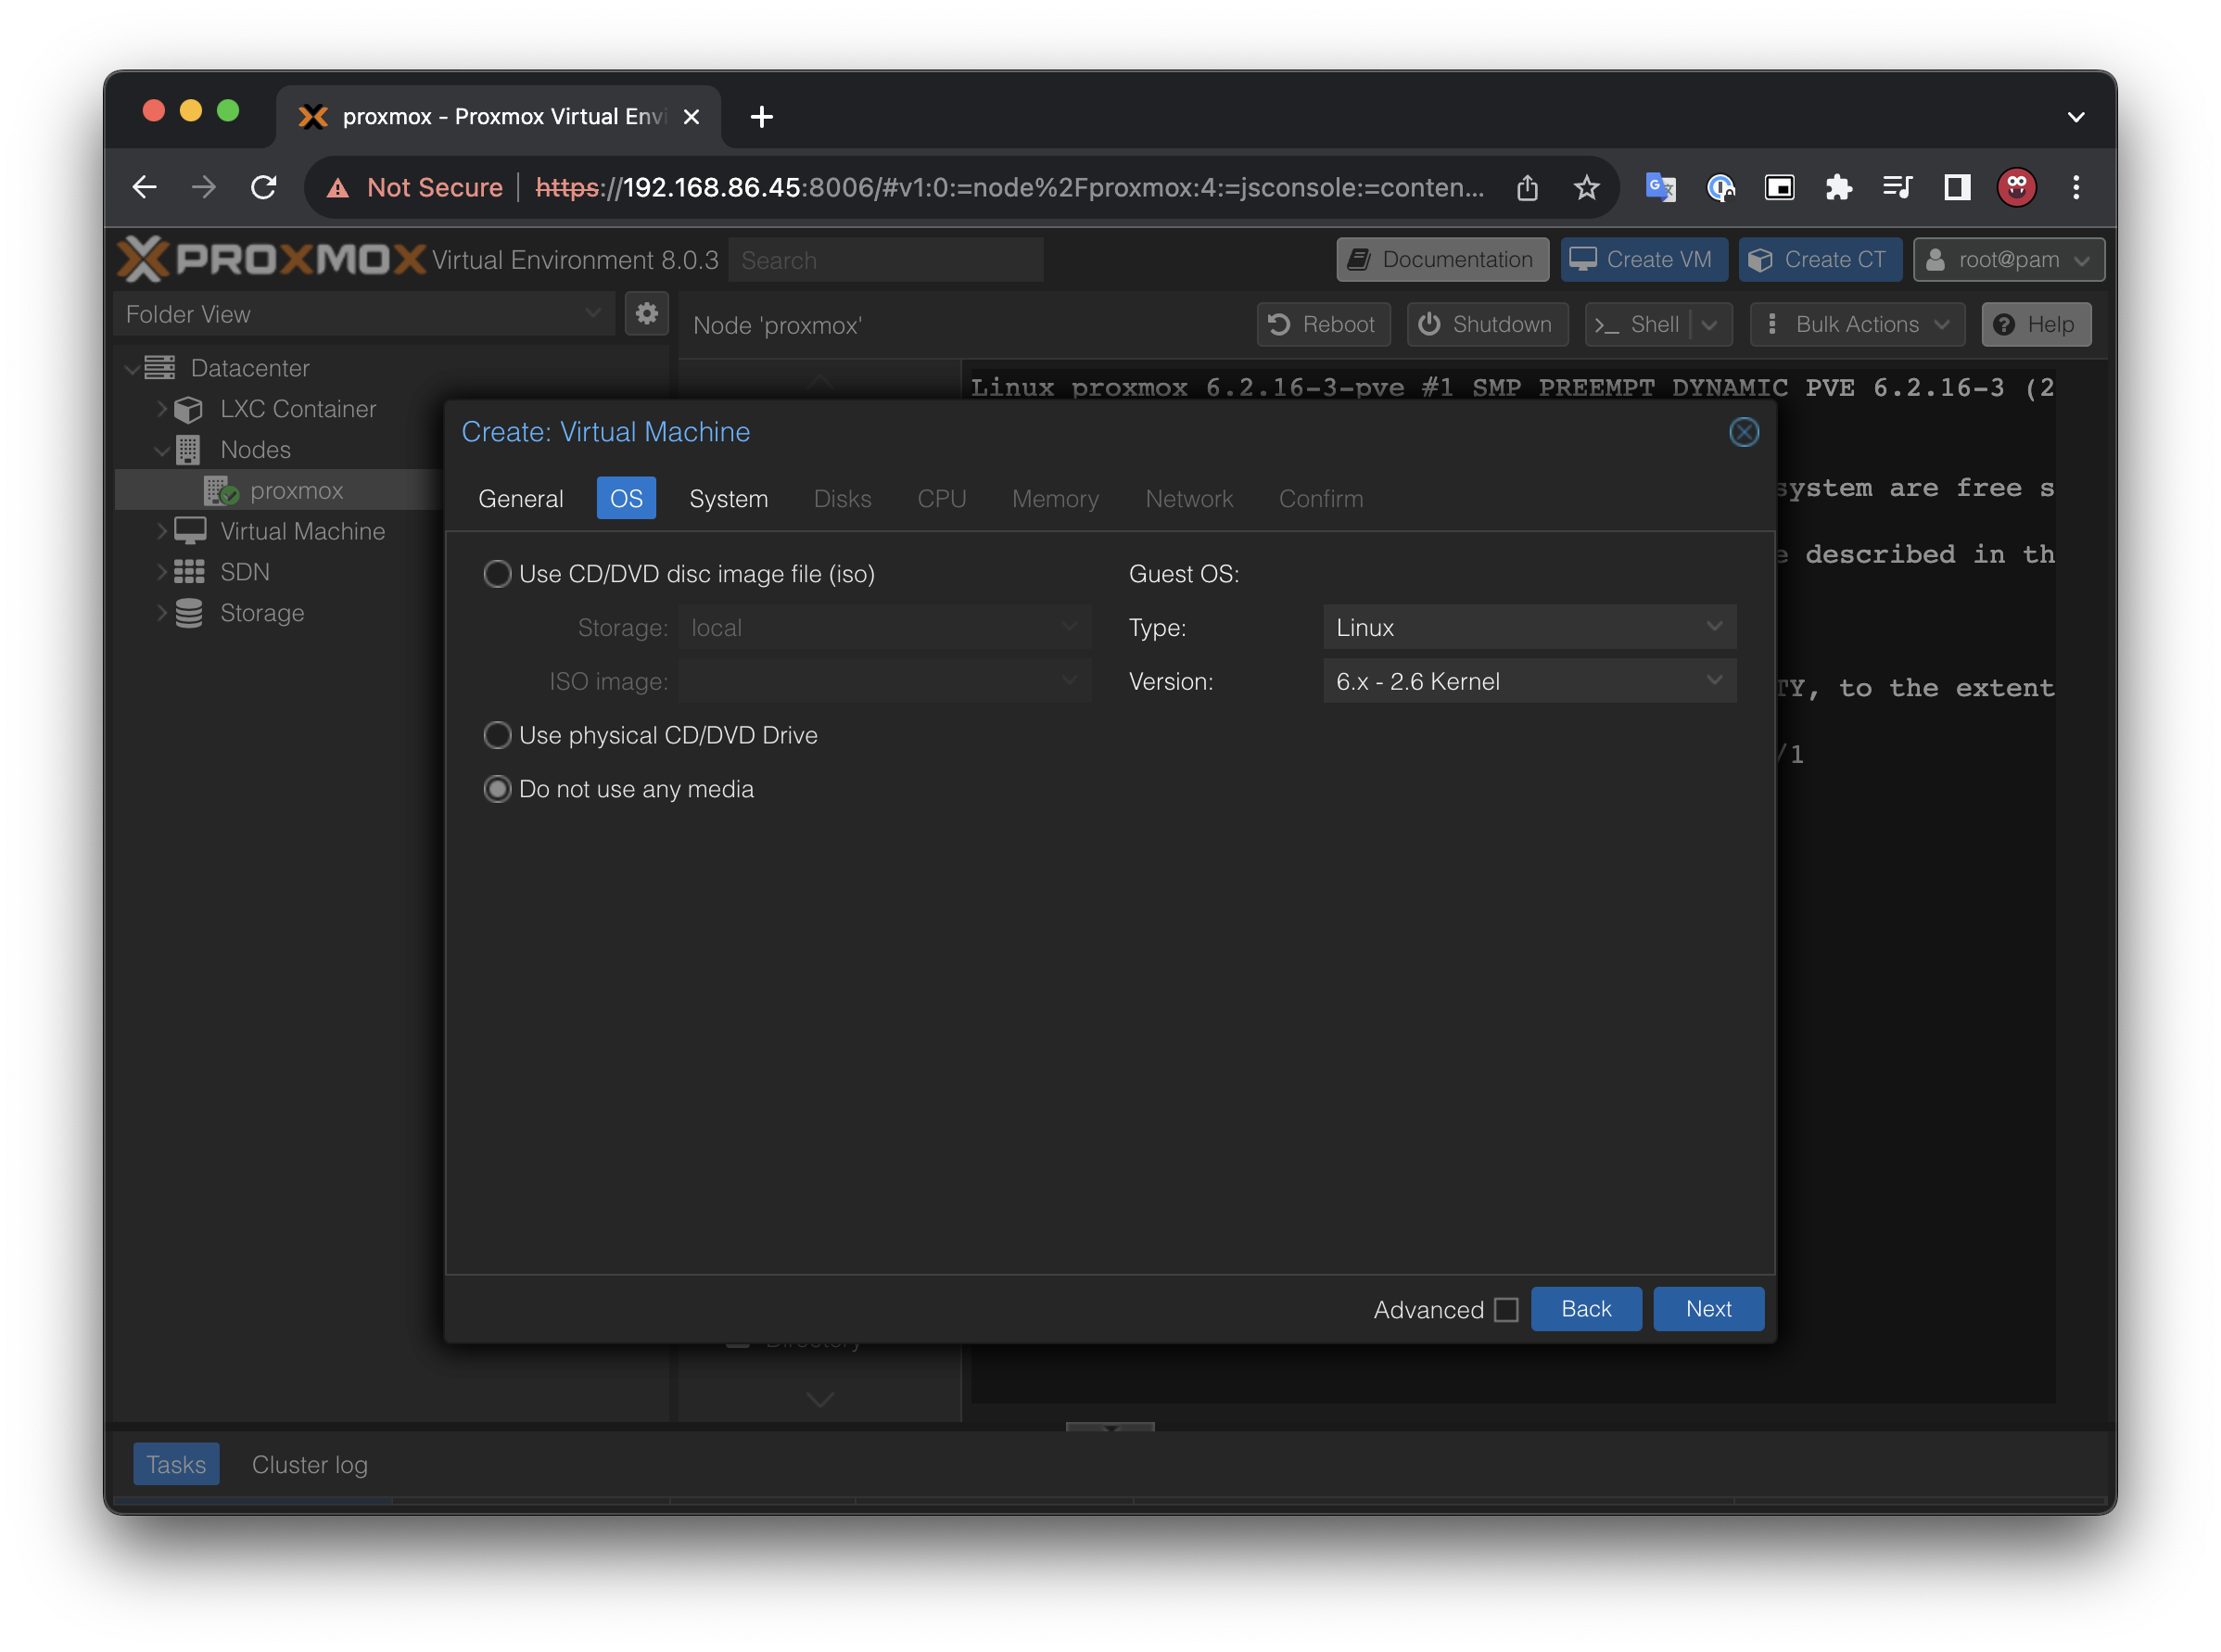Click the LXC Container cube icon
The height and width of the screenshot is (1652, 2221).
188,409
